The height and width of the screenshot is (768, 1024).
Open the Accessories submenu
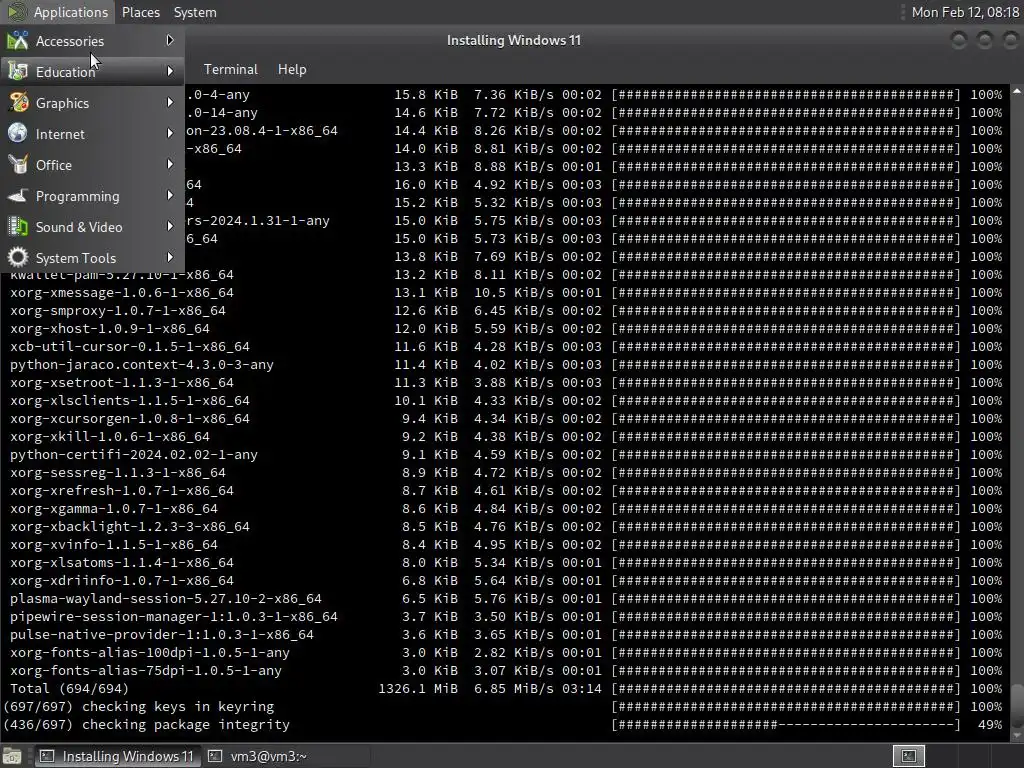[x=92, y=41]
